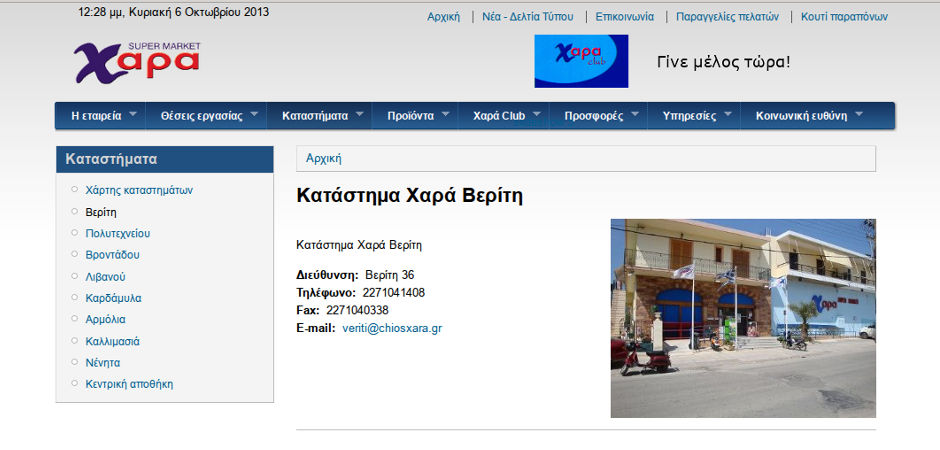The image size is (940, 450).
Task: Go to Αρχική in top links
Action: (443, 17)
